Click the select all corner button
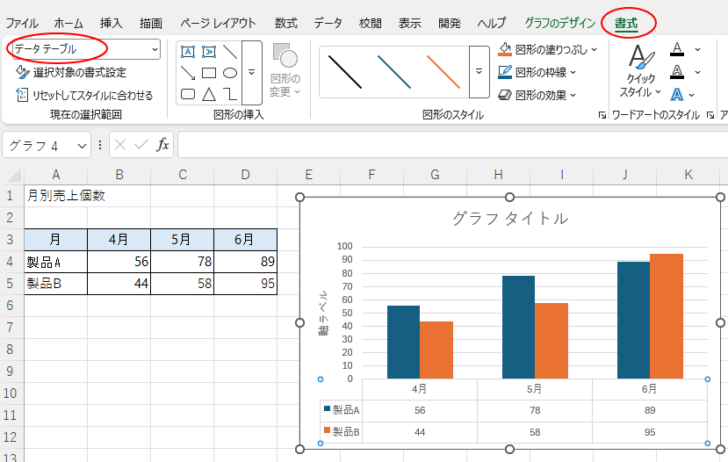The width and height of the screenshot is (728, 462). (14, 175)
